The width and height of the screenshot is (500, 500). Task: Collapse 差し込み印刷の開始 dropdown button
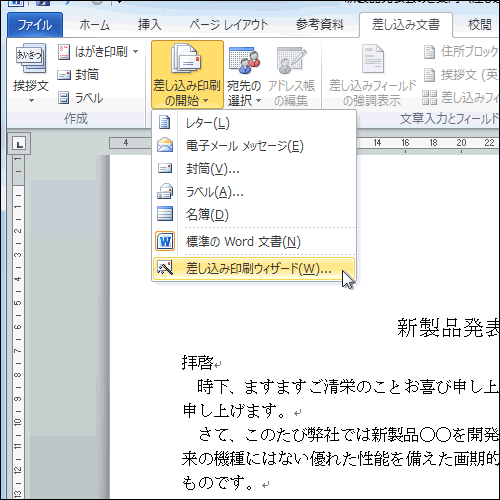coord(187,75)
